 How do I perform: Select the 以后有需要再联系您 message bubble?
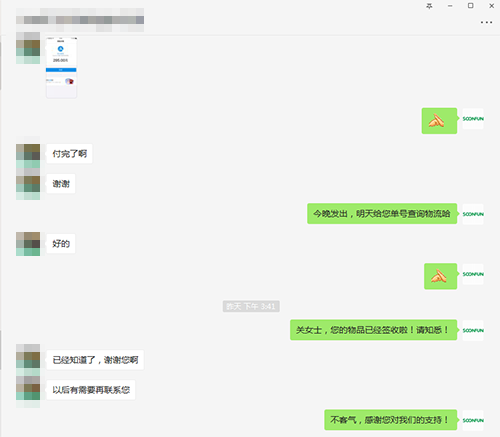[91, 390]
